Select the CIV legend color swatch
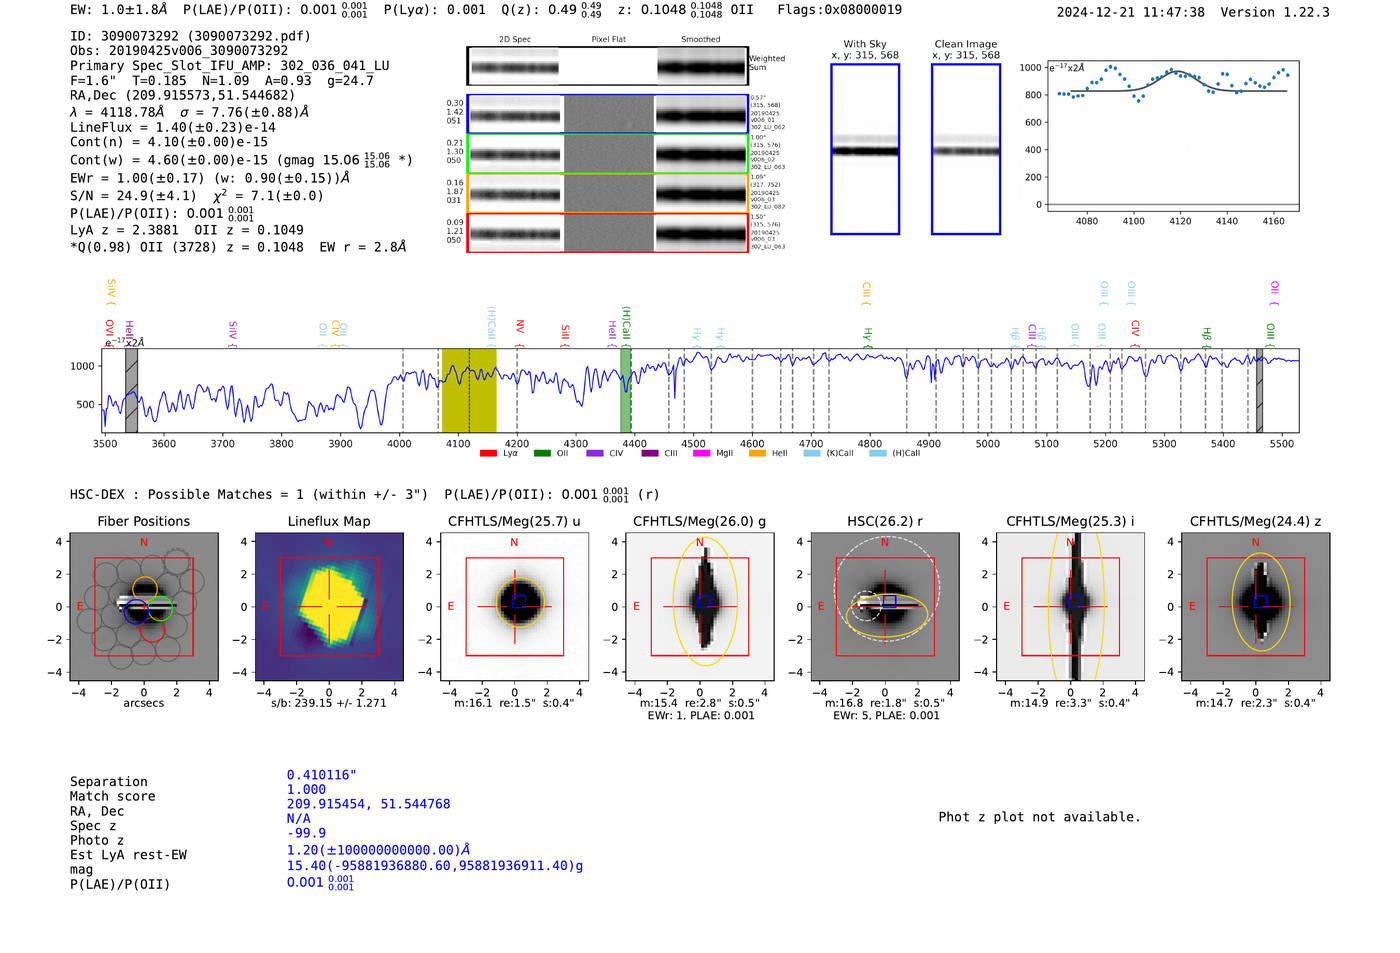Image resolution: width=1400 pixels, height=953 pixels. tap(595, 453)
